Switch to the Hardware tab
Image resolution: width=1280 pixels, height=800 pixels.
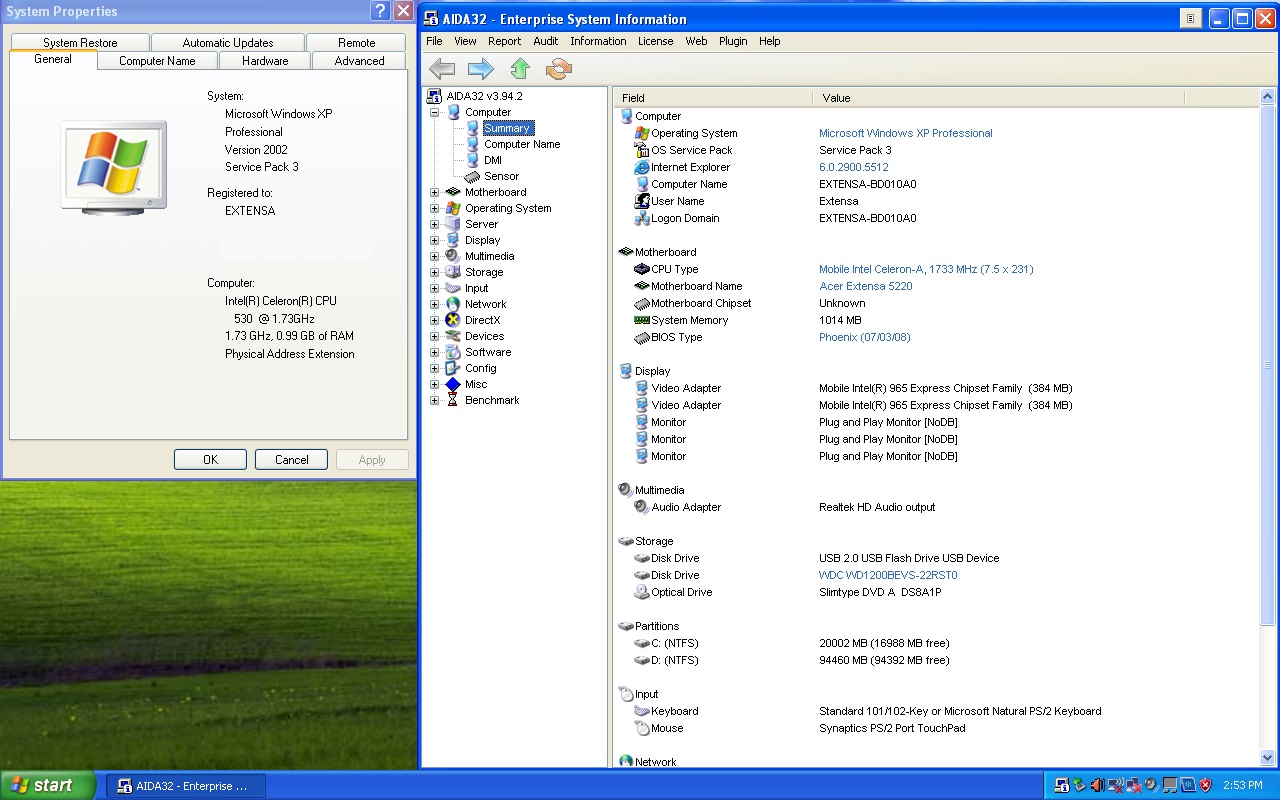[265, 61]
